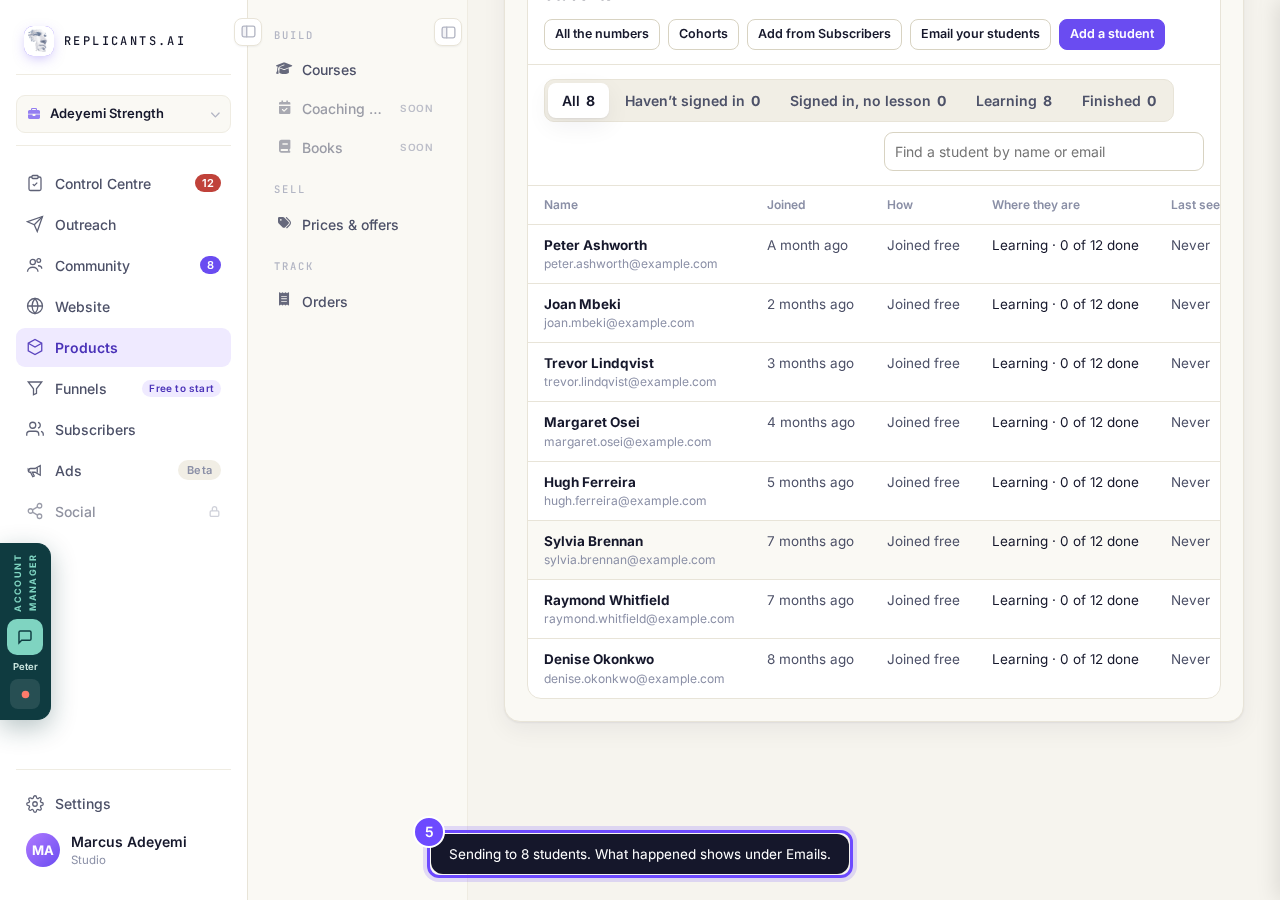Click the Books icon in the Build section
The height and width of the screenshot is (900, 1280).
pos(285,147)
